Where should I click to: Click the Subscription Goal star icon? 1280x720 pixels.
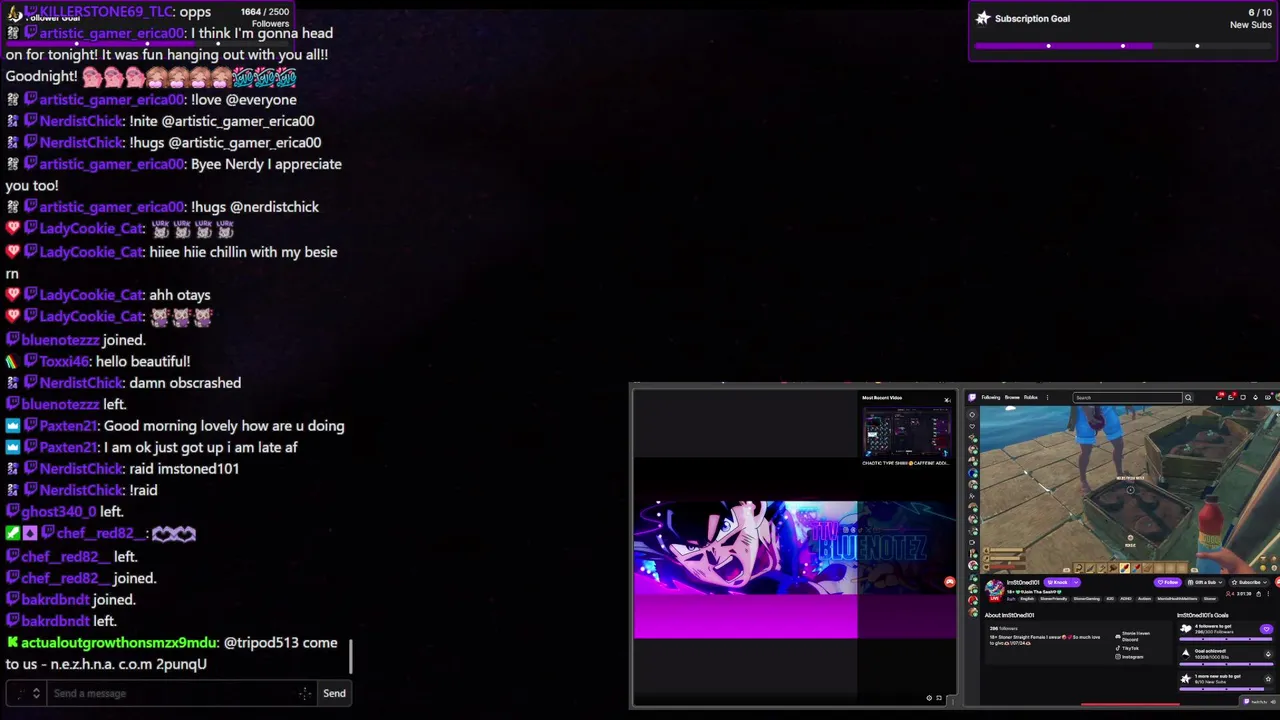pos(983,18)
